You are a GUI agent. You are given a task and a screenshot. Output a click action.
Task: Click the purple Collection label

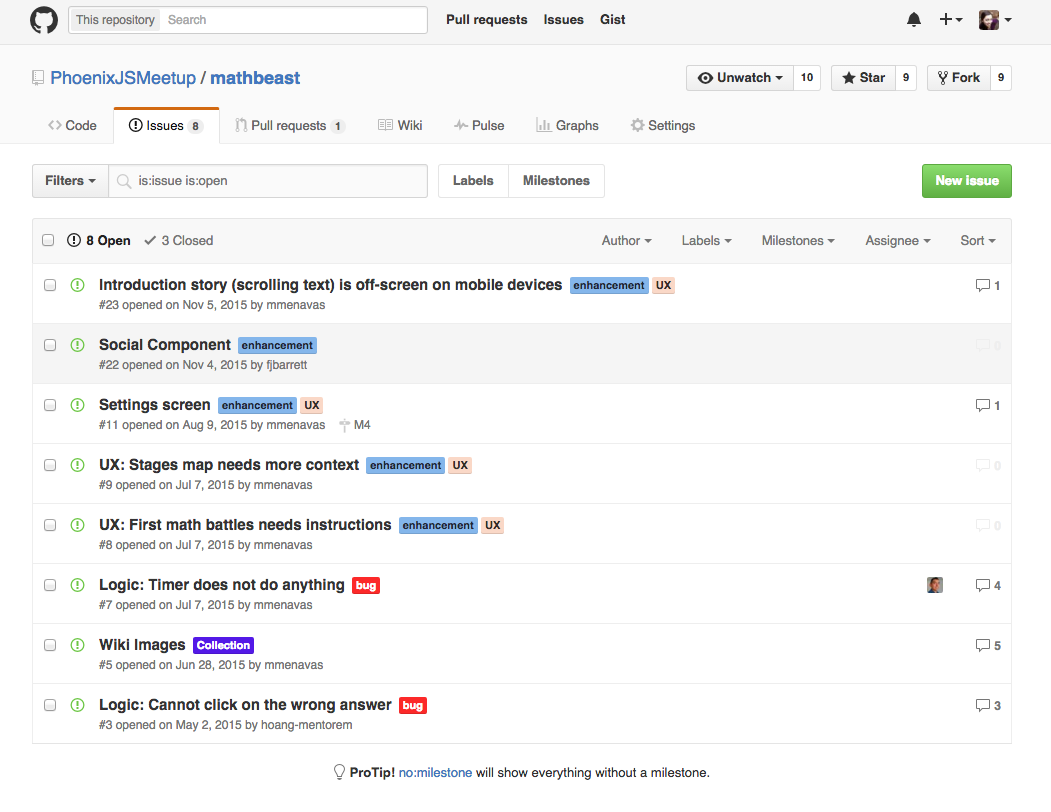click(x=223, y=645)
